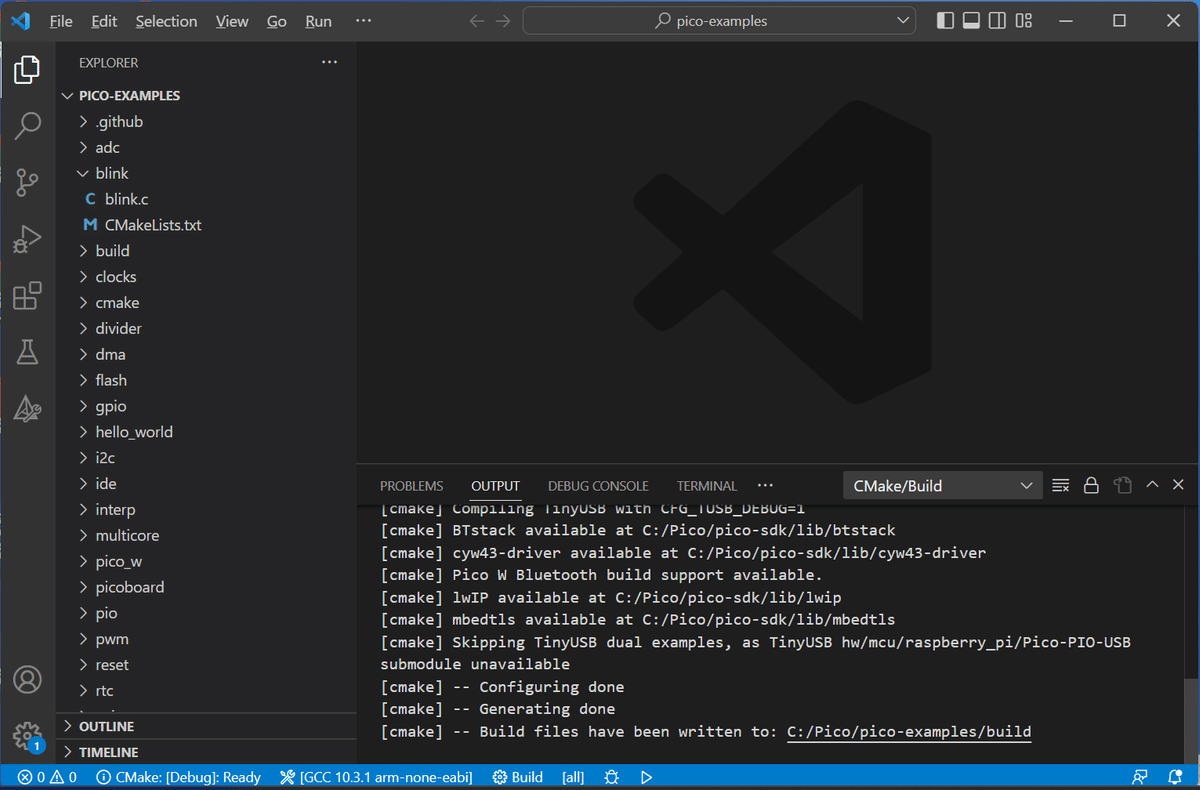1200x790 pixels.
Task: Open the View menu
Action: (232, 21)
